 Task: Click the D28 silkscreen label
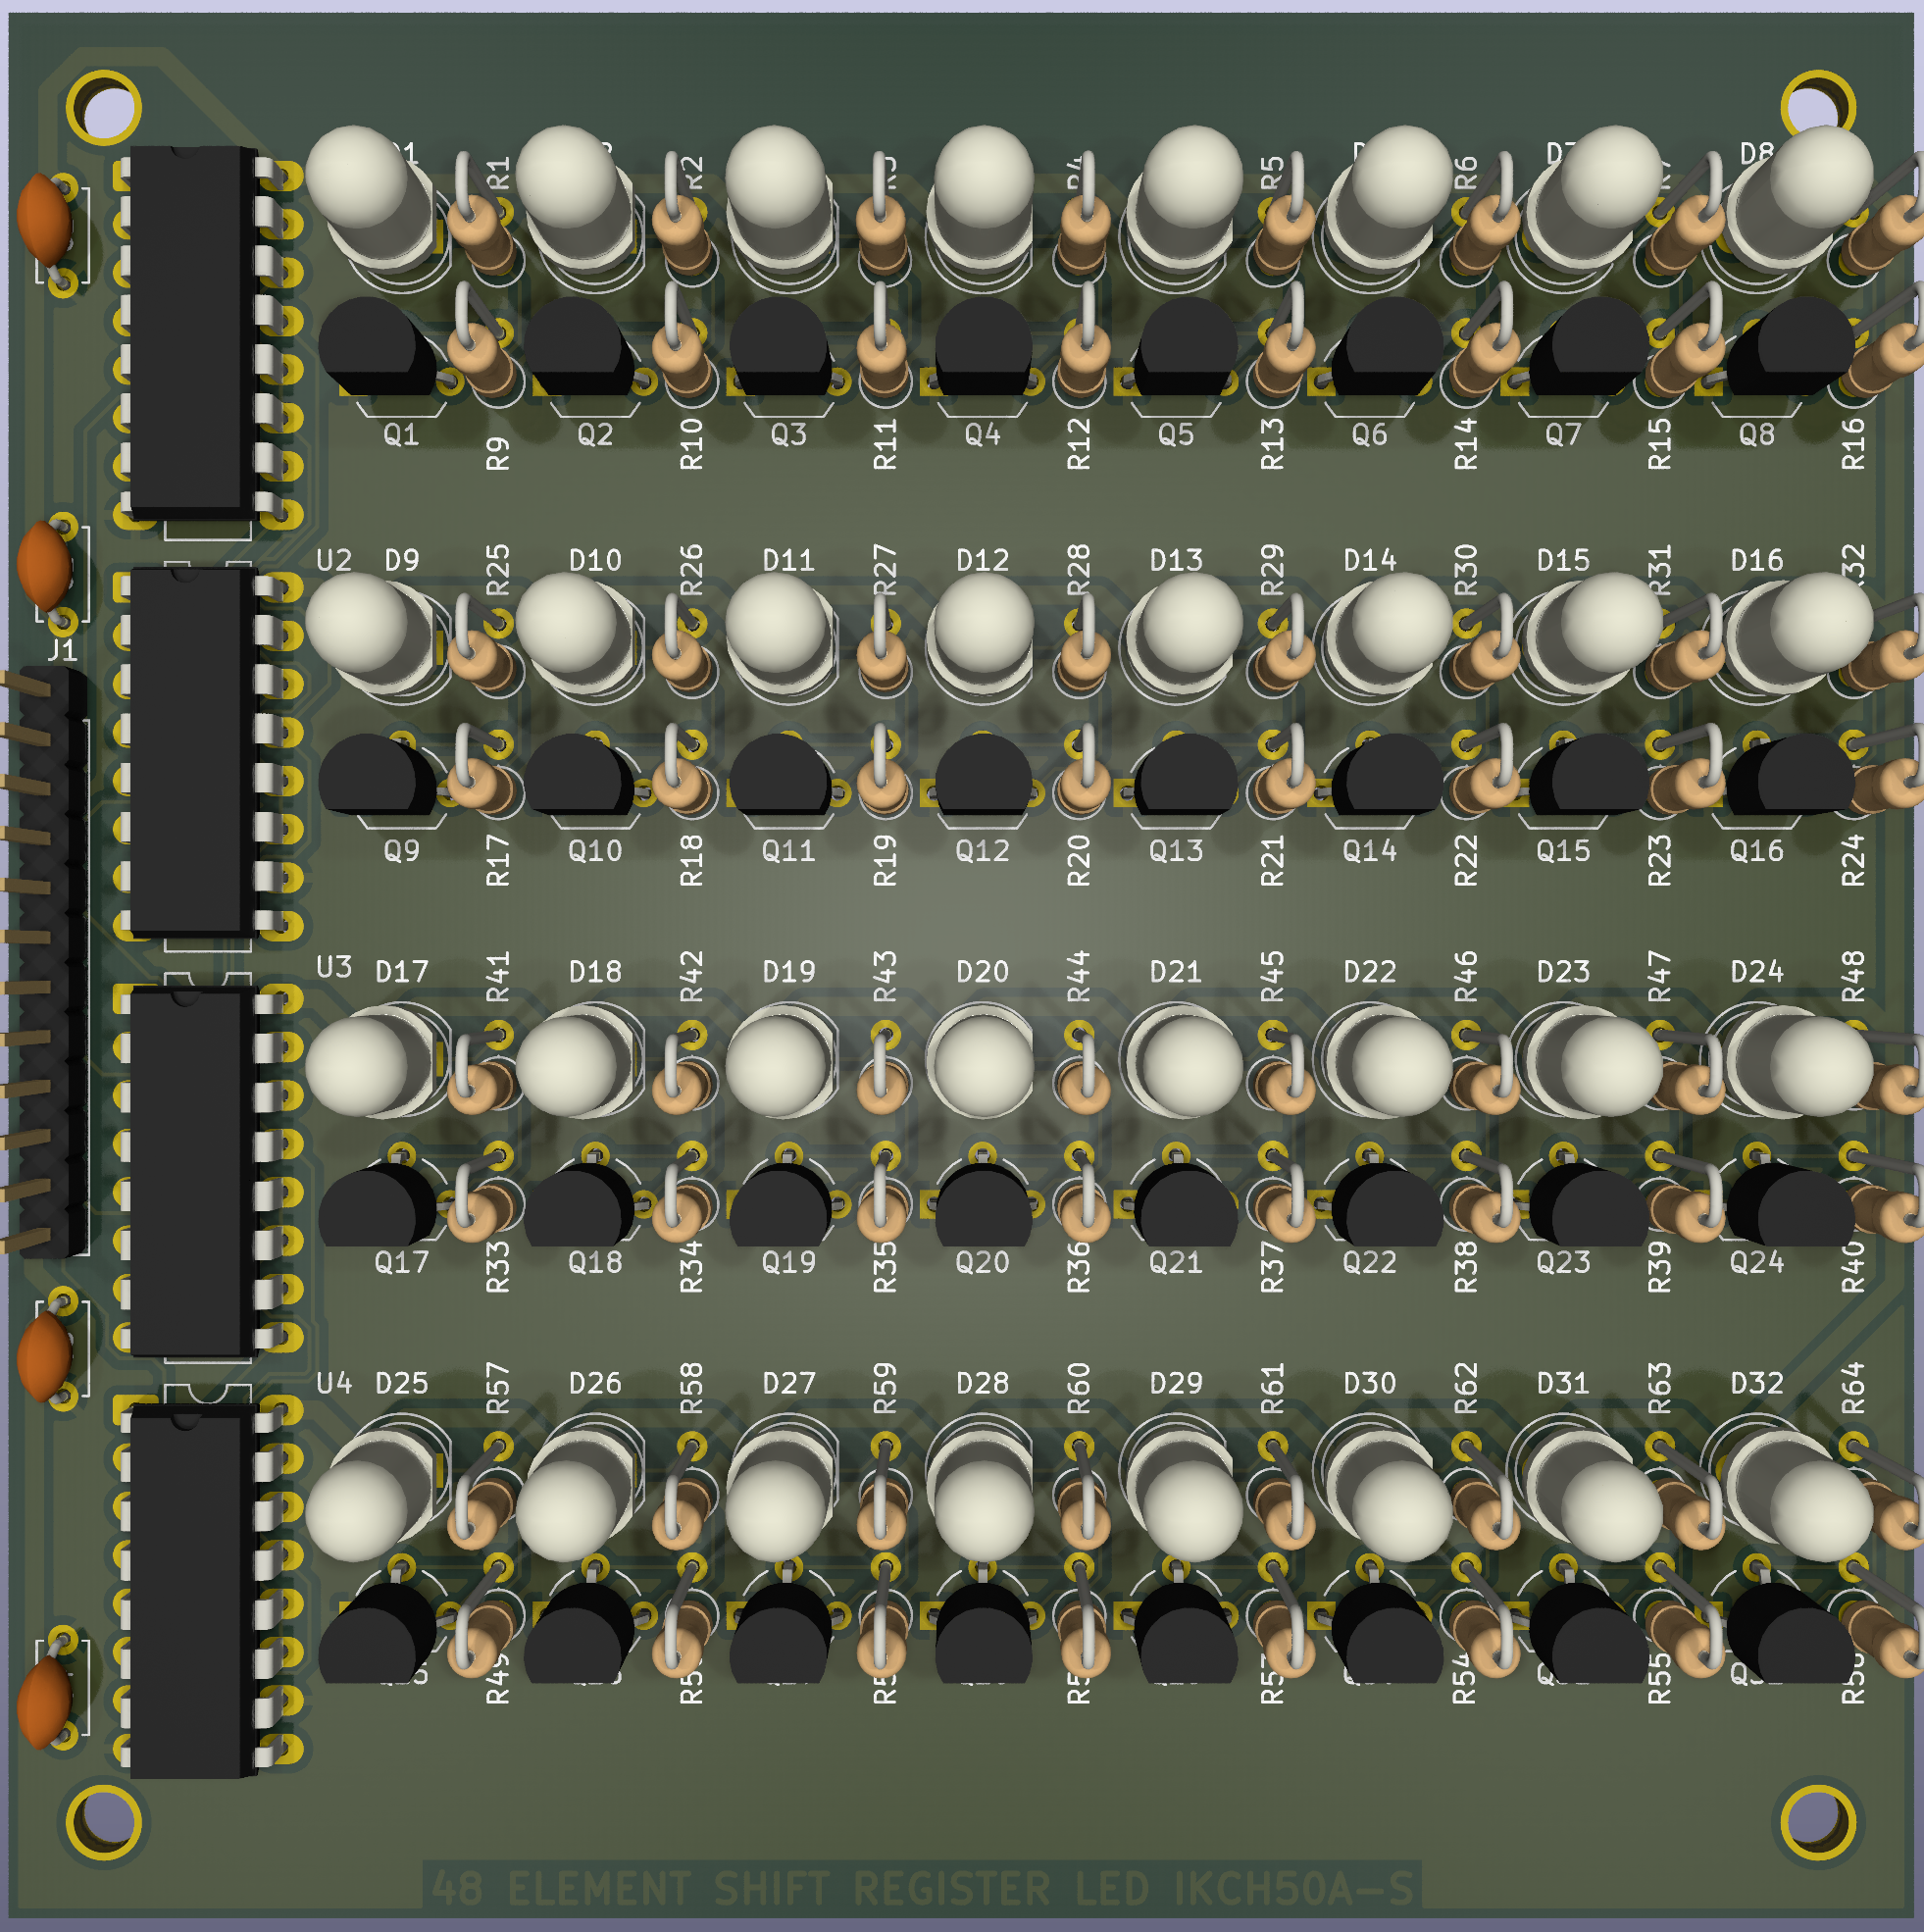coord(982,1384)
